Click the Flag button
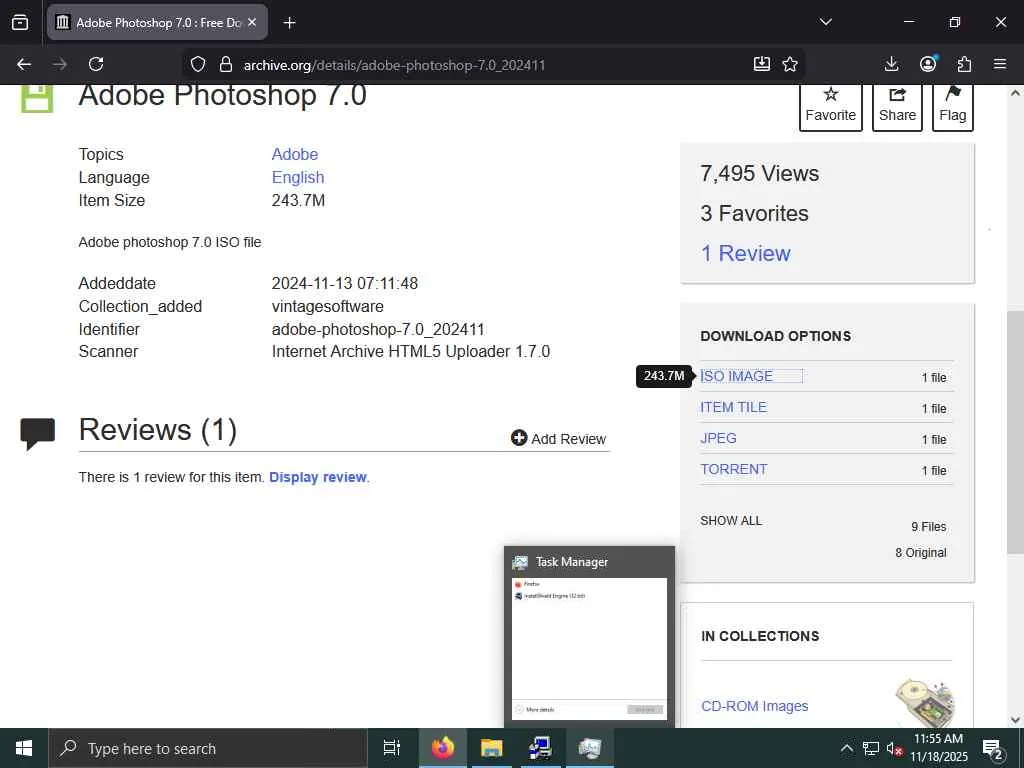Image resolution: width=1024 pixels, height=768 pixels. [x=953, y=106]
